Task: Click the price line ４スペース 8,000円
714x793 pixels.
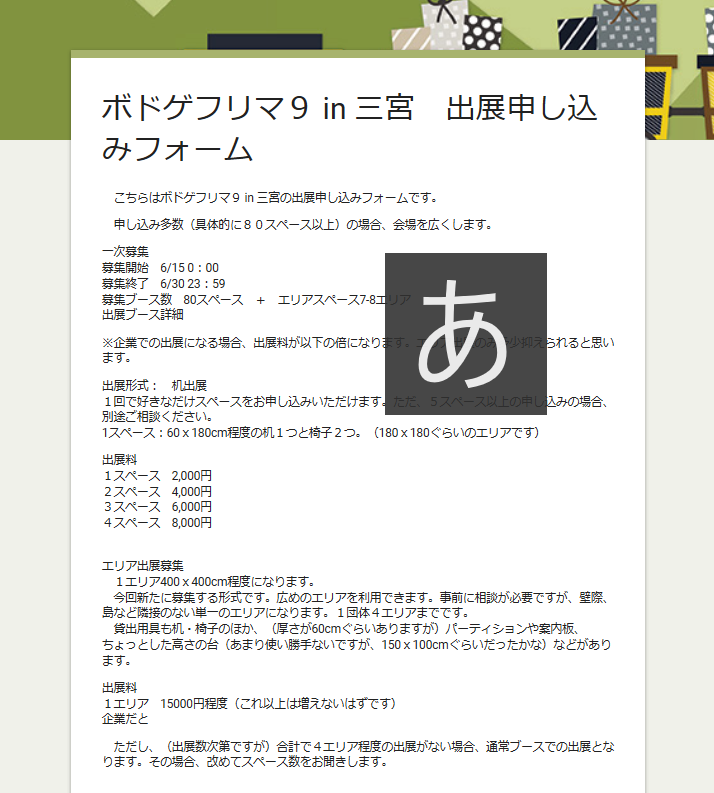Action: tap(157, 522)
